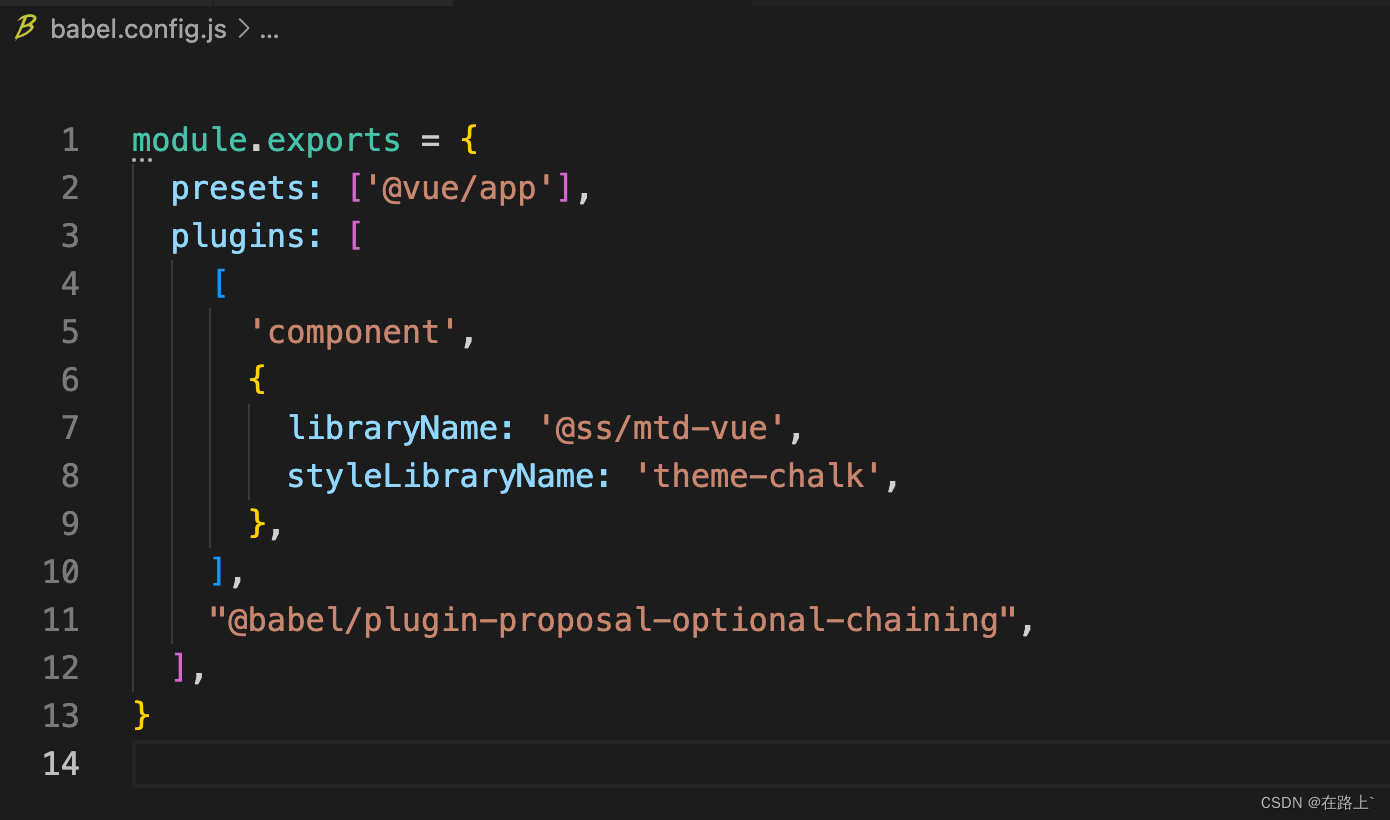Select line number 14 in gutter
This screenshot has width=1390, height=820.
pyautogui.click(x=61, y=764)
